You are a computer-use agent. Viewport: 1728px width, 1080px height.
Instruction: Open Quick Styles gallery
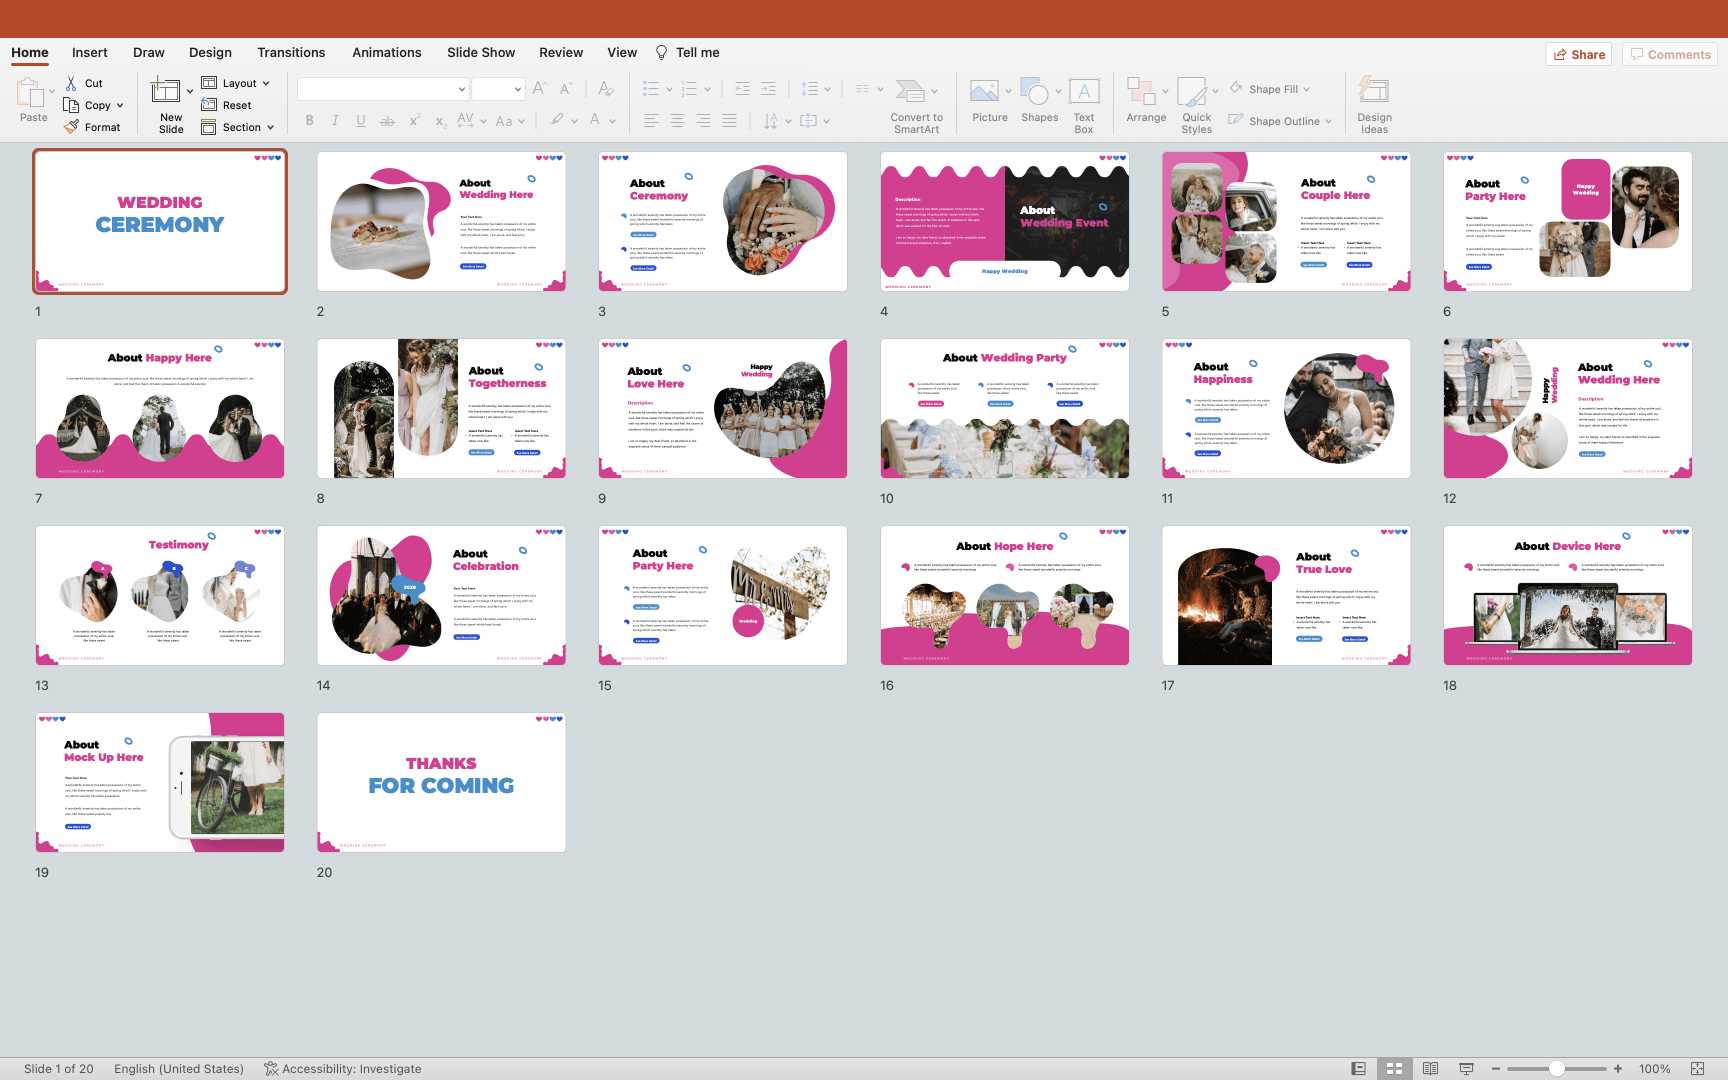click(x=1193, y=93)
